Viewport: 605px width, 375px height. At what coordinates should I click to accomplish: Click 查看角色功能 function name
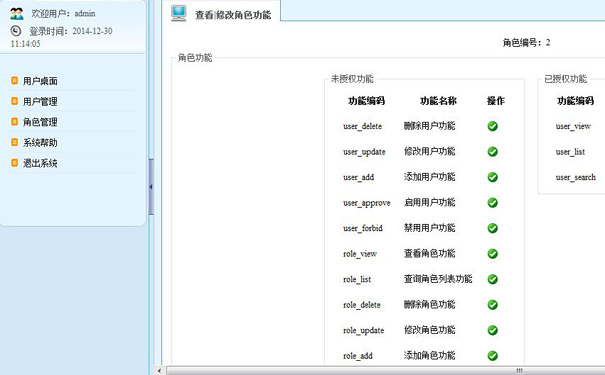[x=429, y=253]
